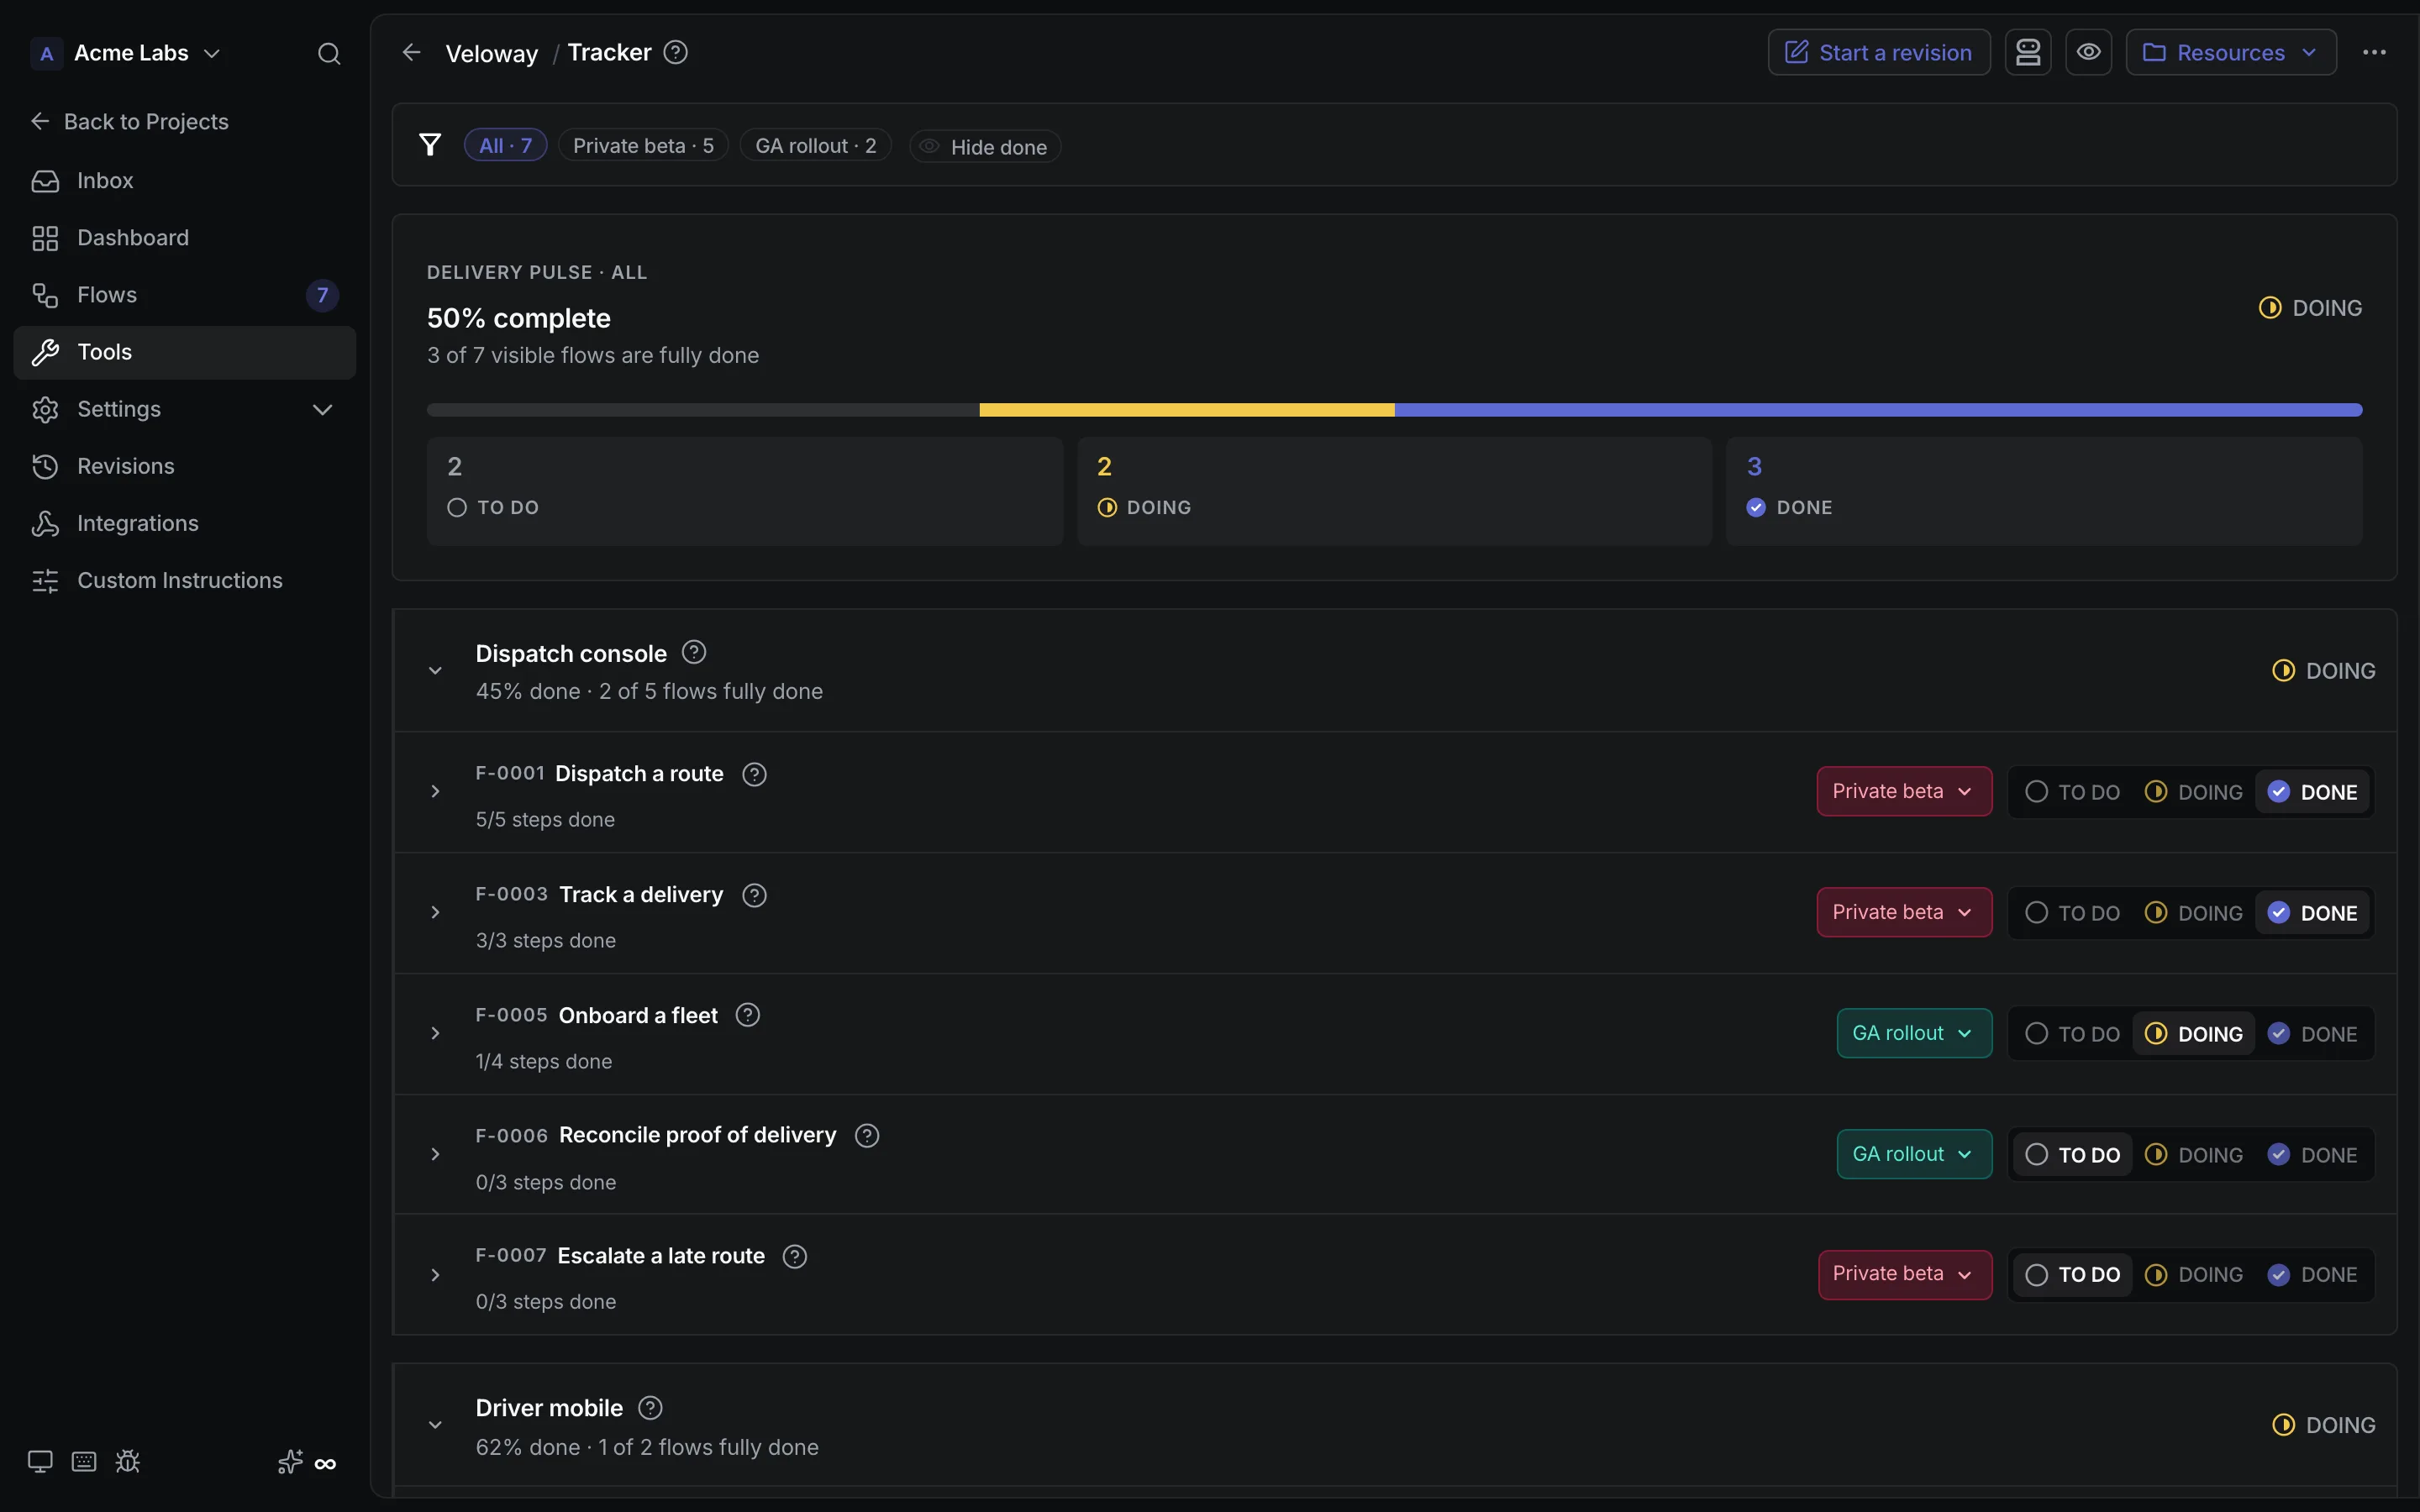
Task: Expand the Track a delivery flow
Action: [x=435, y=913]
